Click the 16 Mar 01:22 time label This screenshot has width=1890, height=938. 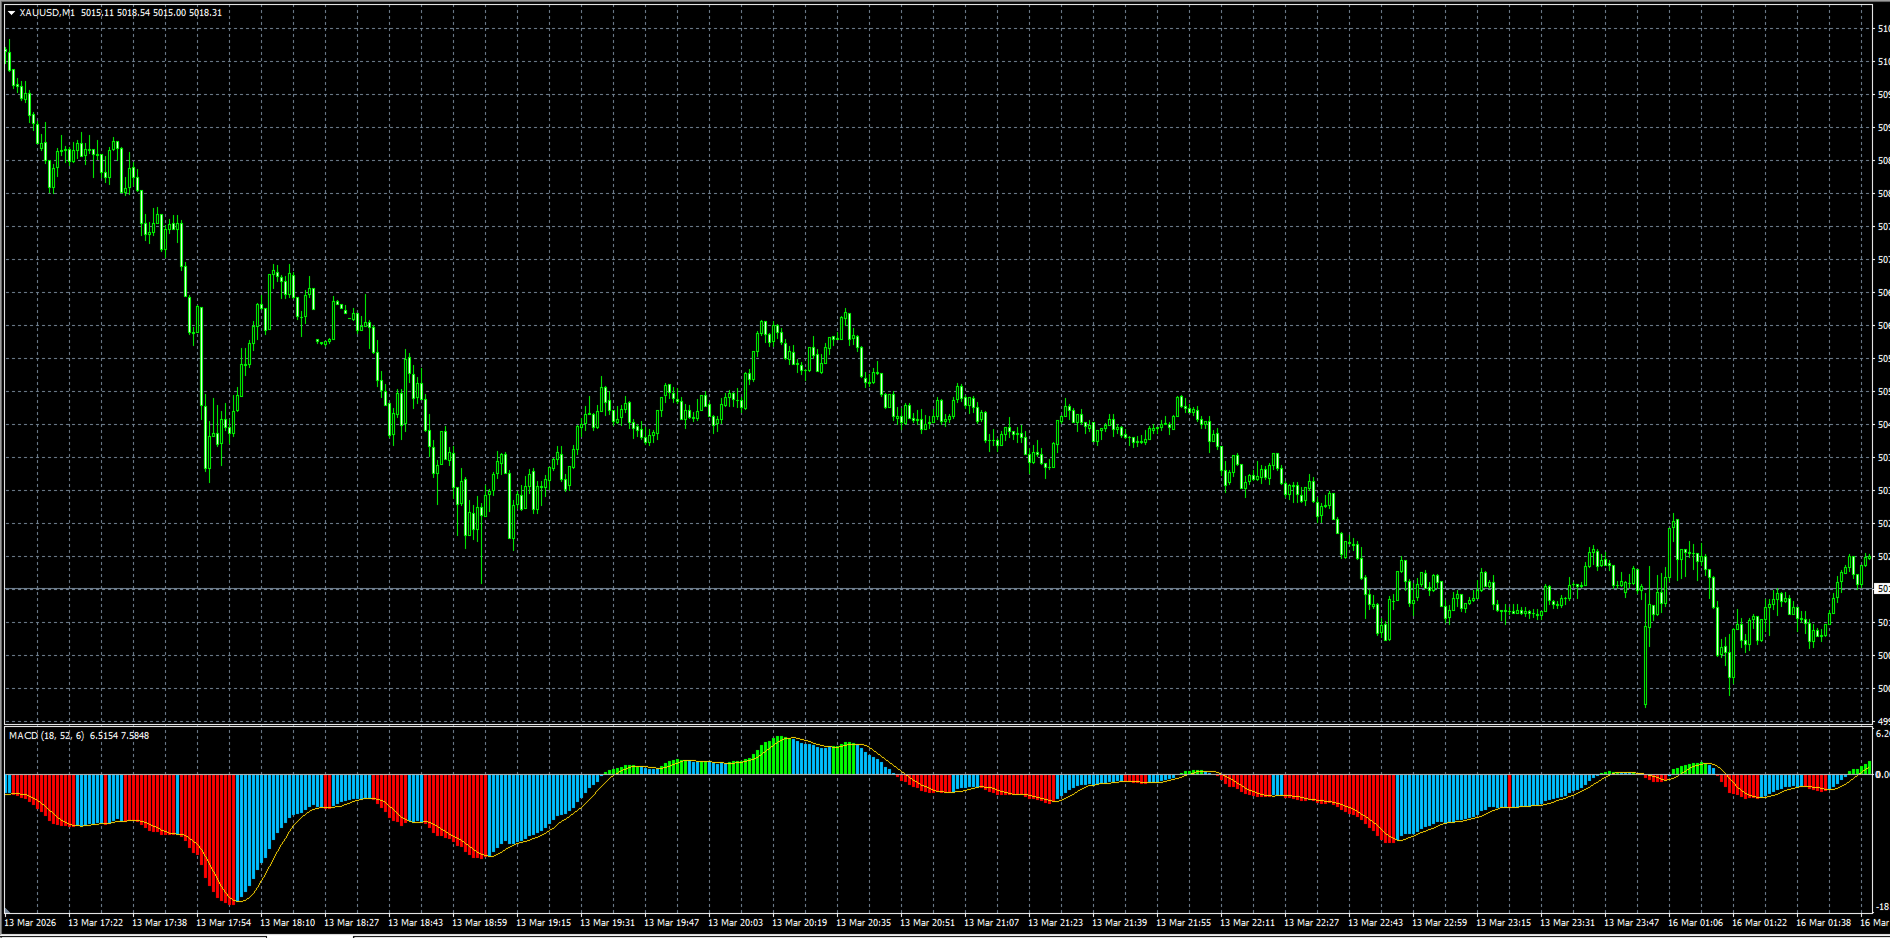(x=1759, y=923)
